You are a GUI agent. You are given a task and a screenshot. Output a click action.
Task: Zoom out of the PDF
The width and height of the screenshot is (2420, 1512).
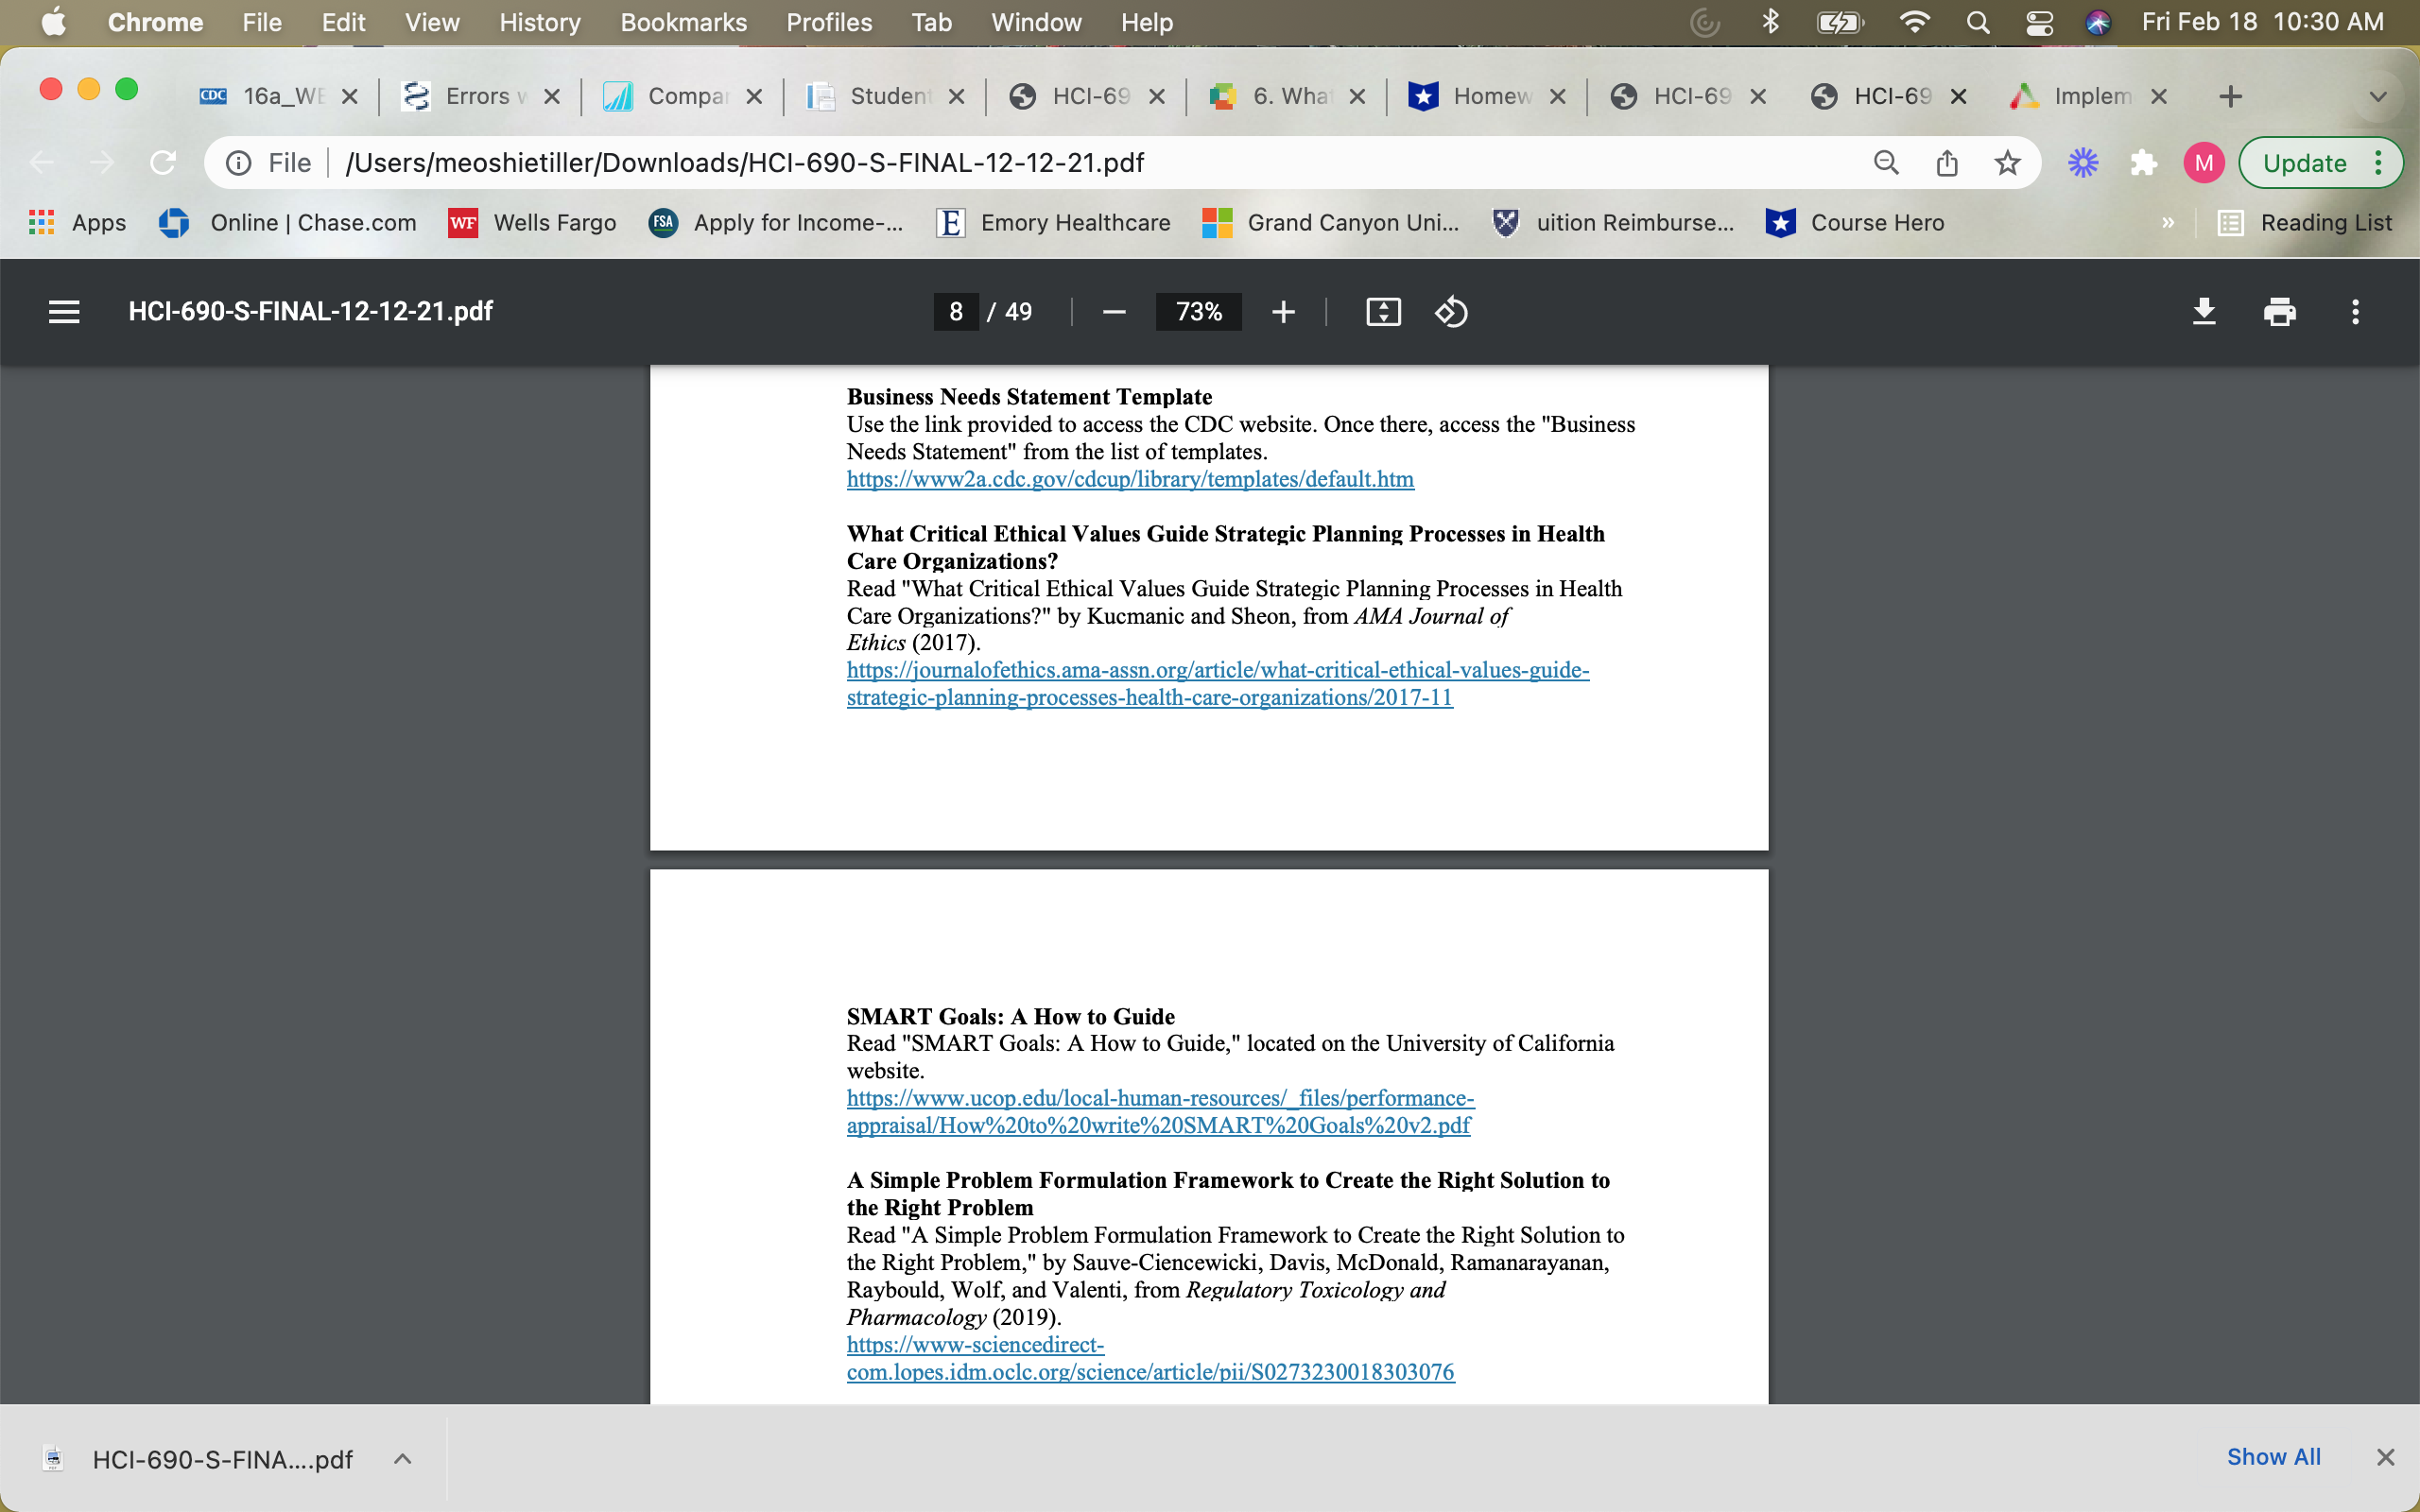click(1113, 311)
